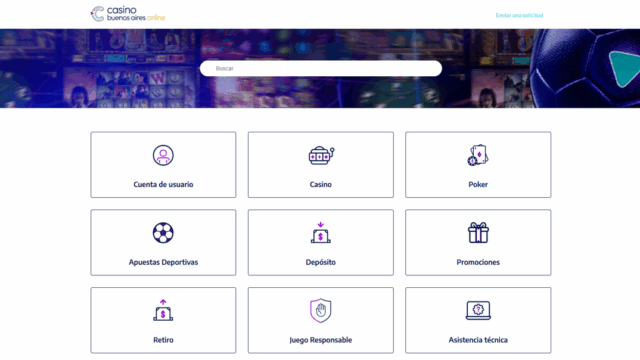Click the Asistencia técnica laptop icon
Image resolution: width=640 pixels, height=360 pixels.
[478, 311]
